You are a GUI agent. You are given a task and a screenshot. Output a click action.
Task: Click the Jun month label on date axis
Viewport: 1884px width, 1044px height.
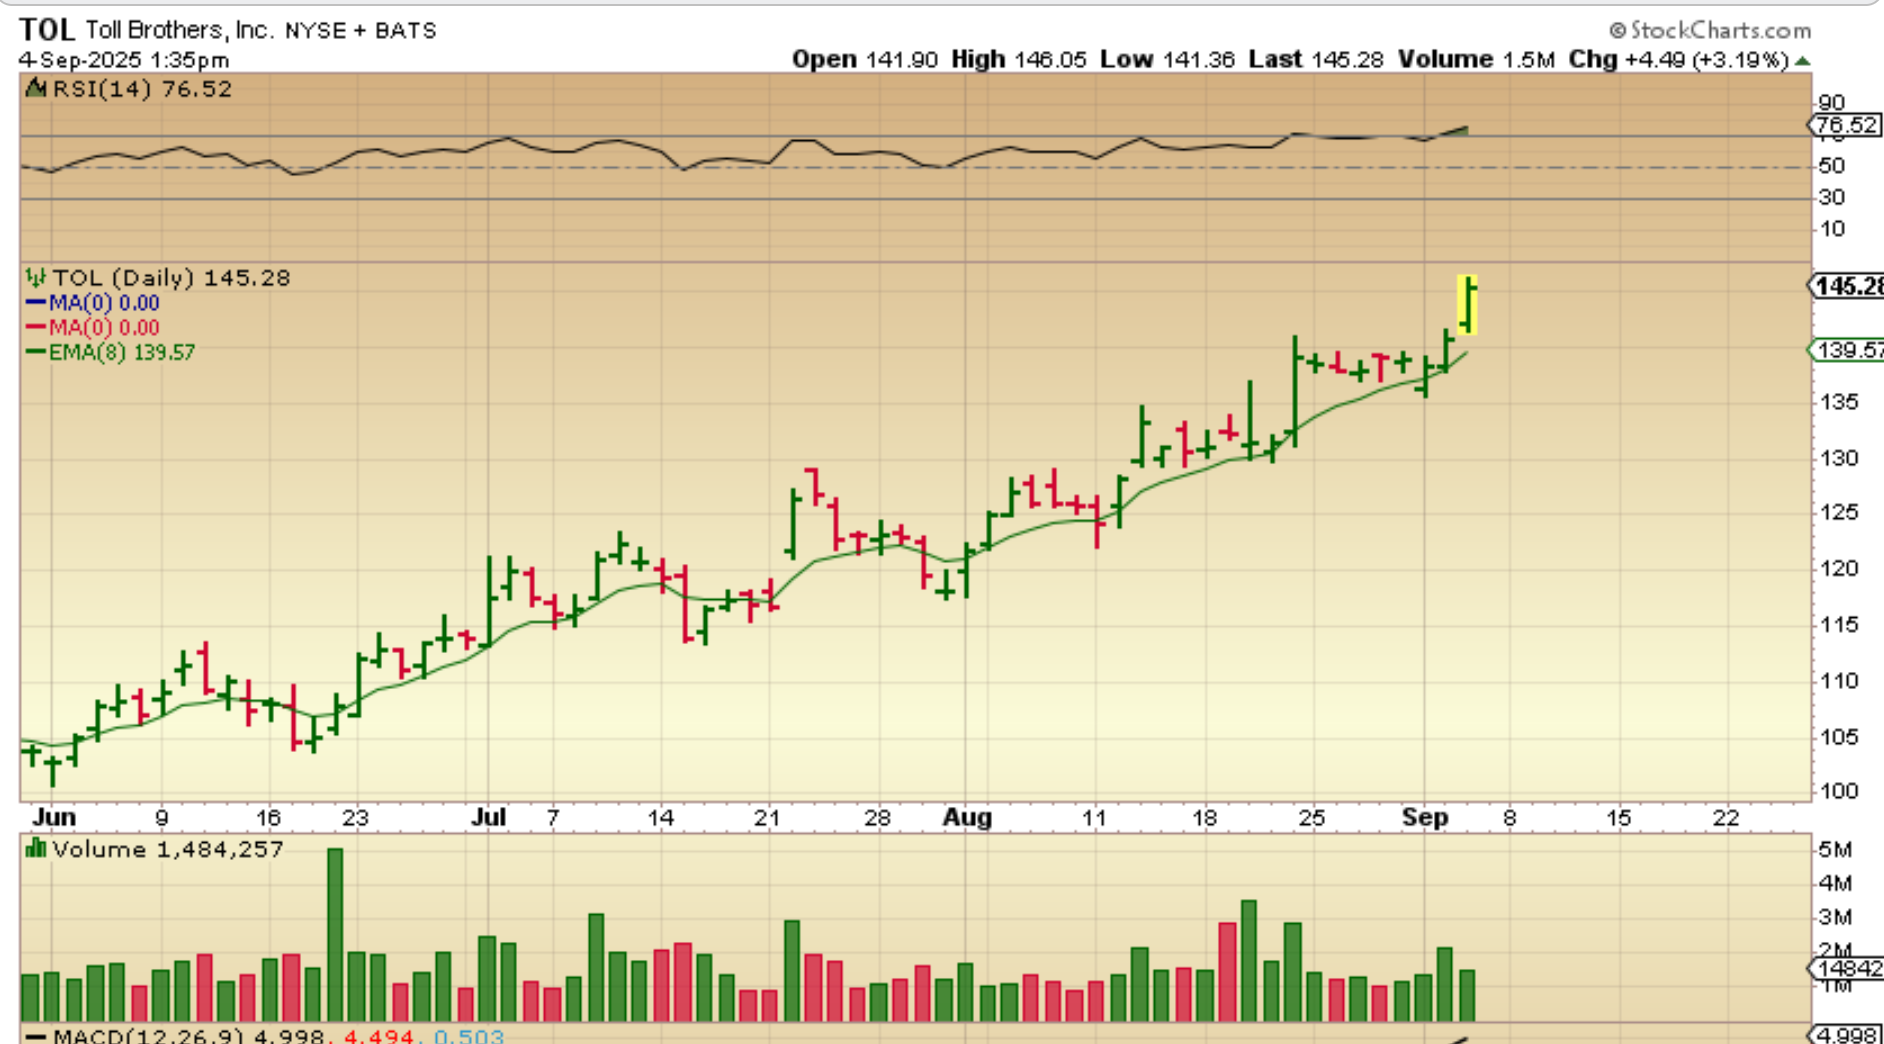(53, 818)
